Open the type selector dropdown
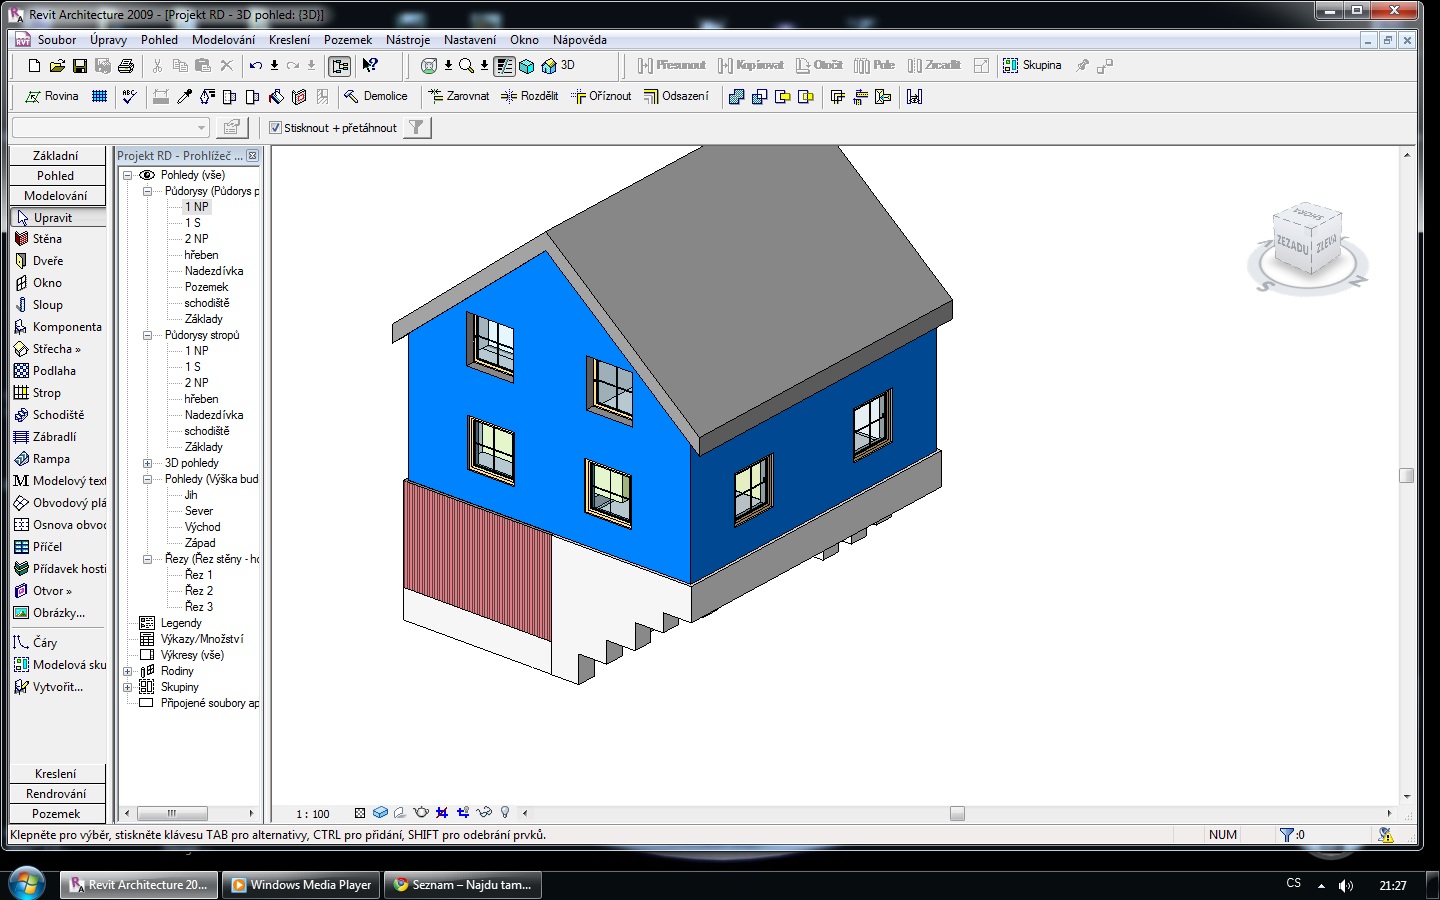The image size is (1440, 900). pyautogui.click(x=201, y=128)
